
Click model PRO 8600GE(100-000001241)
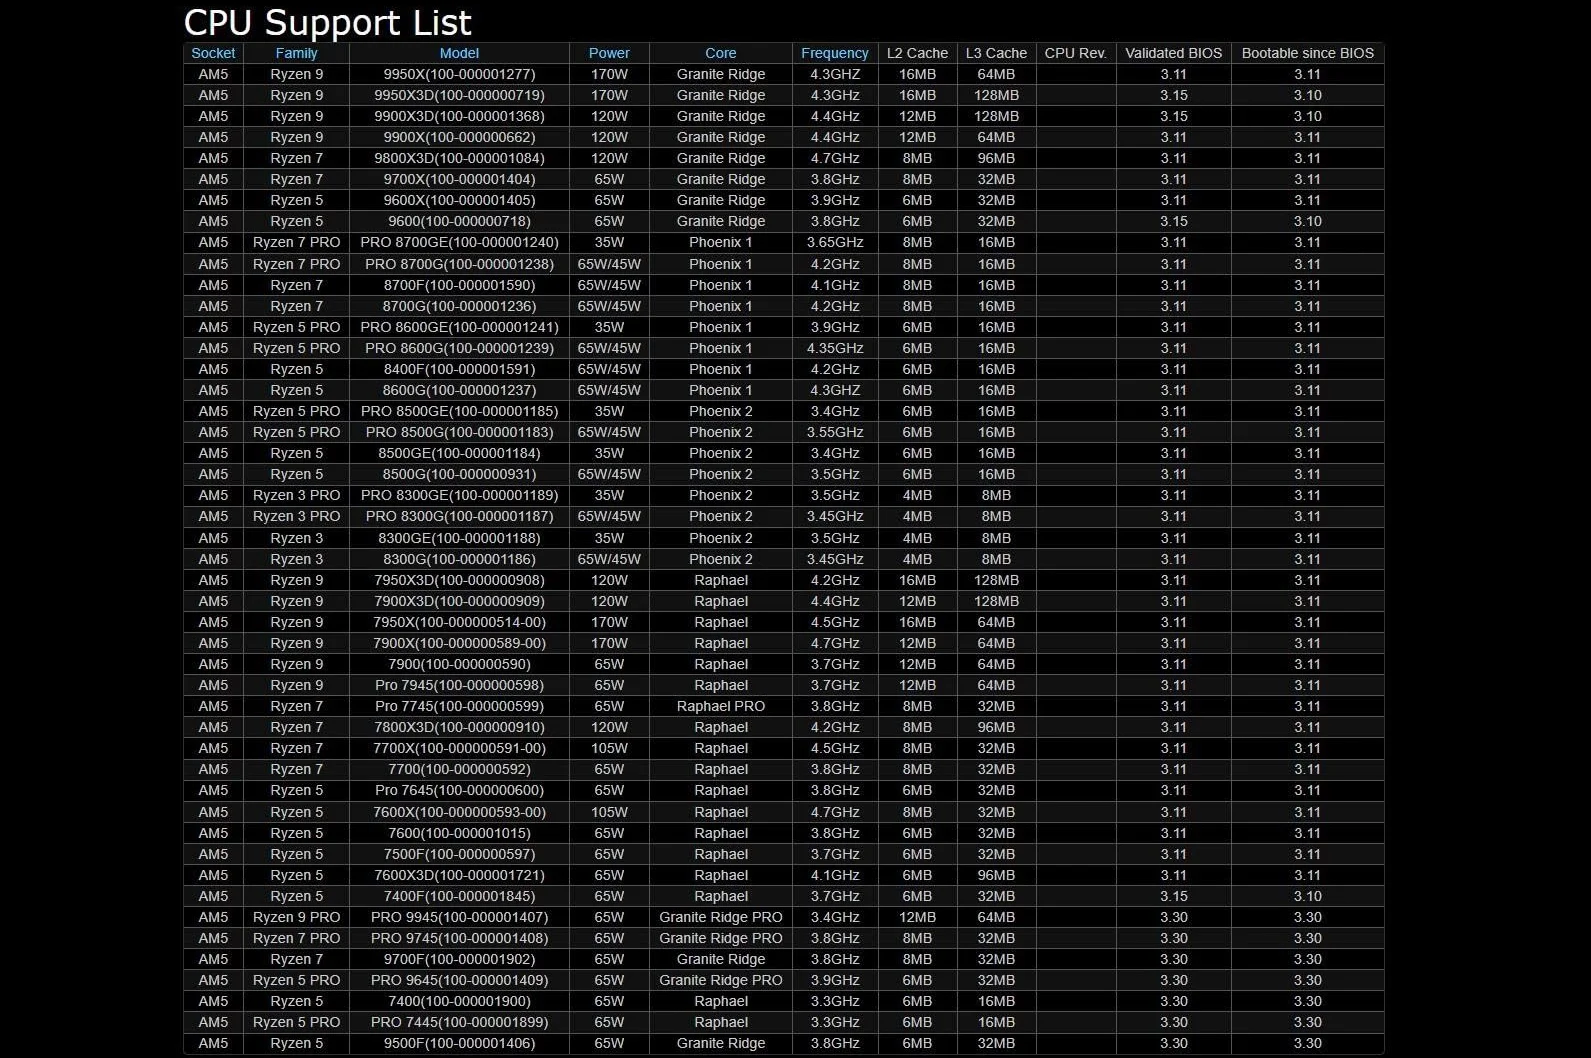tap(459, 327)
